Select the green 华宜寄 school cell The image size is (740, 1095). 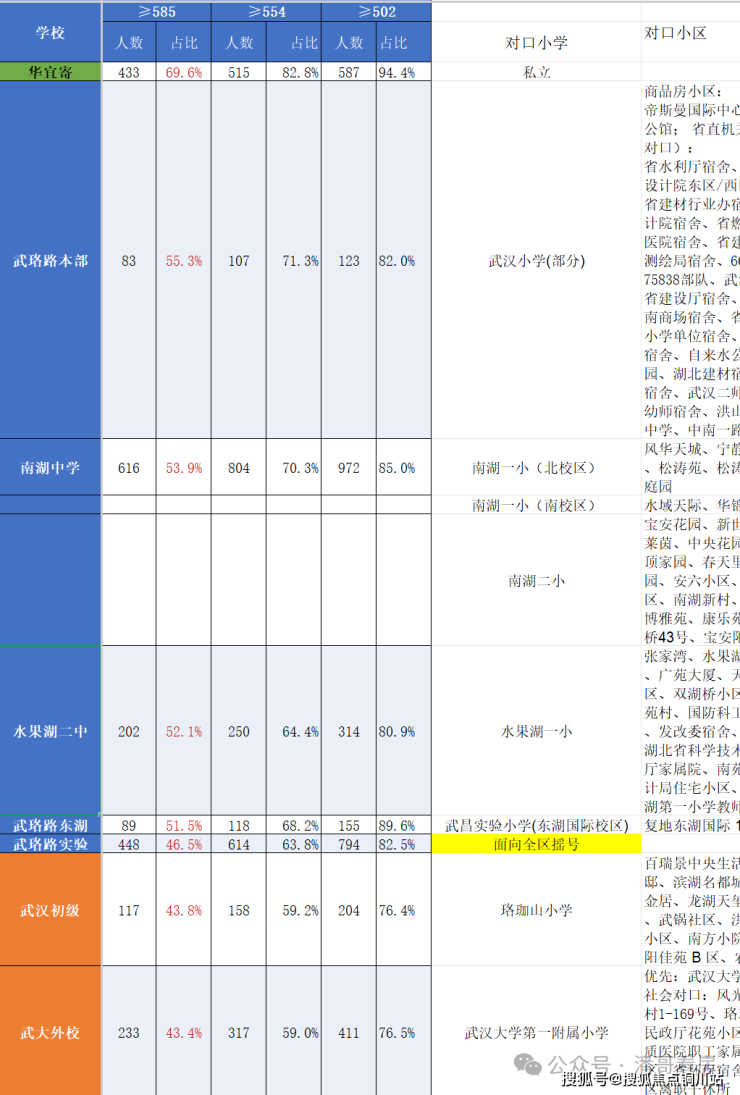50,71
